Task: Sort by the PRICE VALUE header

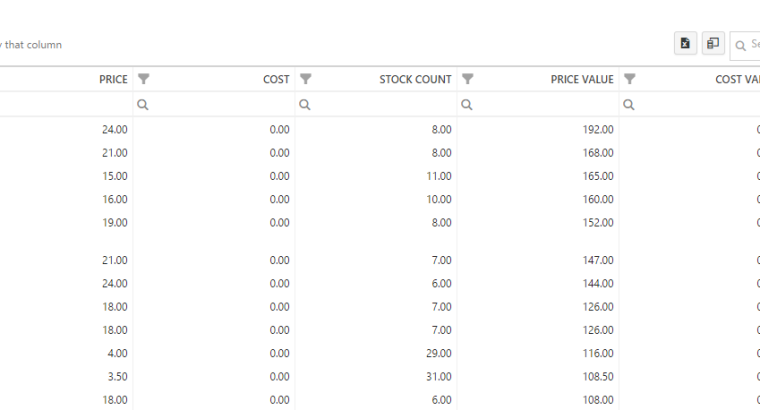Action: (582, 79)
